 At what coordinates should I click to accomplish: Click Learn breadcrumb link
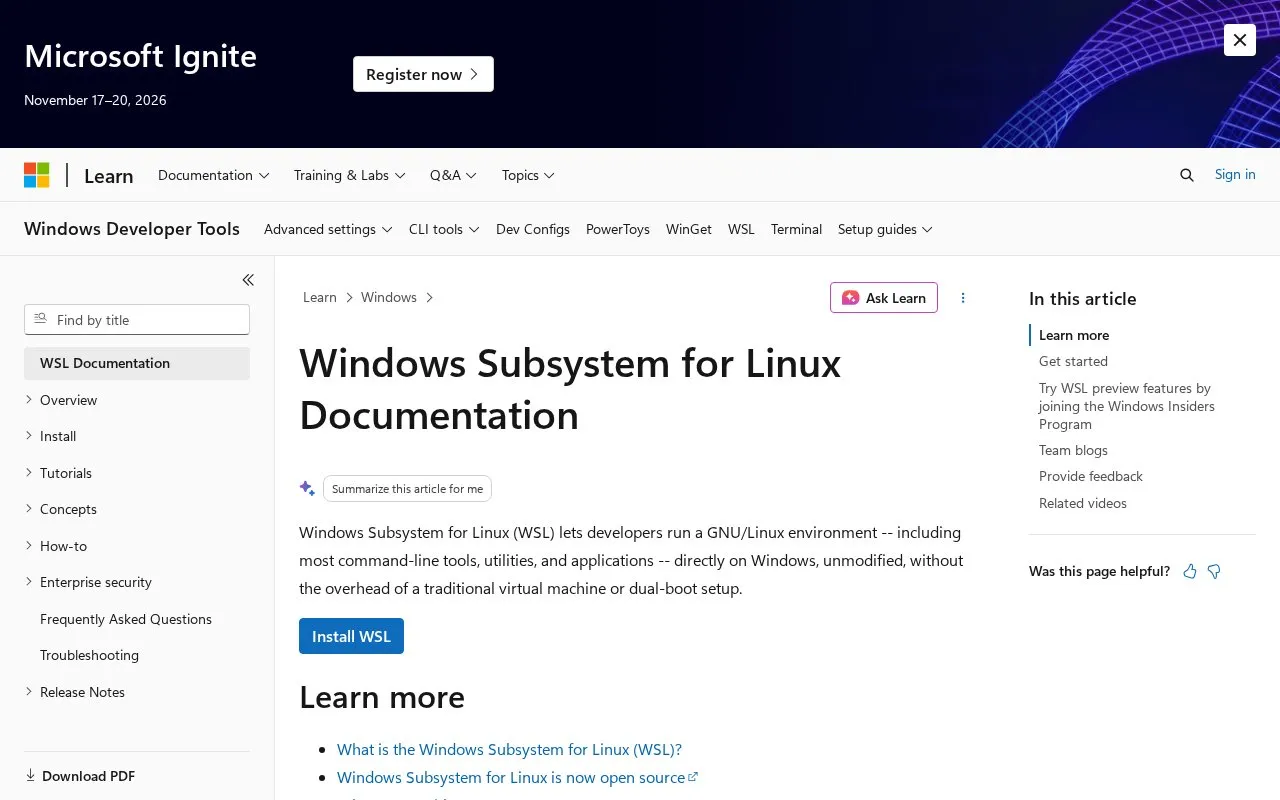tap(320, 297)
